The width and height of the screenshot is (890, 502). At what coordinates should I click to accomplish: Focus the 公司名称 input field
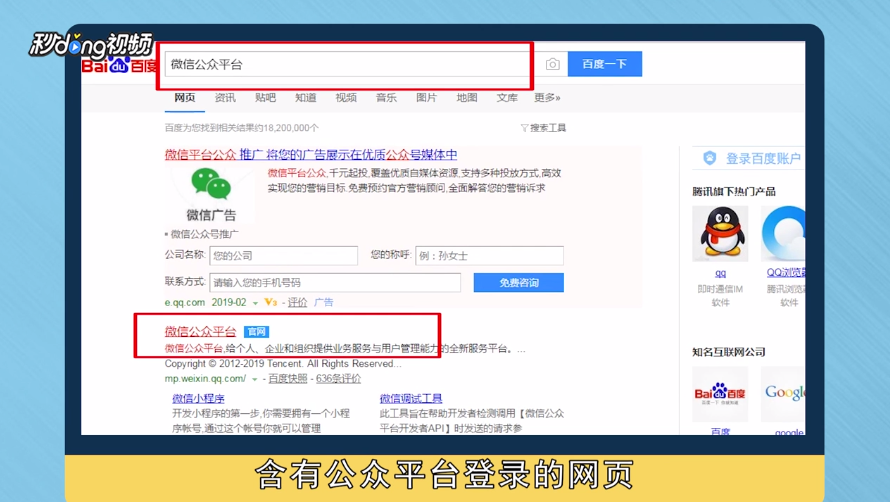(x=284, y=256)
